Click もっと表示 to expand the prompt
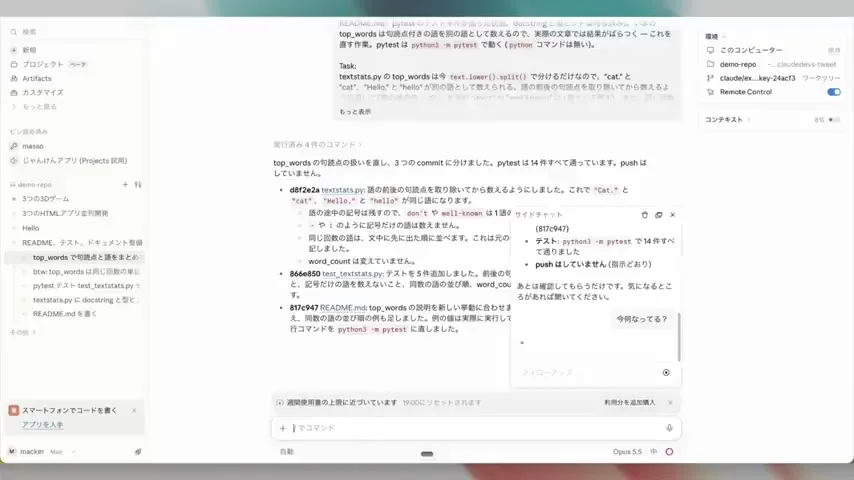This screenshot has width=854, height=480. 355,112
